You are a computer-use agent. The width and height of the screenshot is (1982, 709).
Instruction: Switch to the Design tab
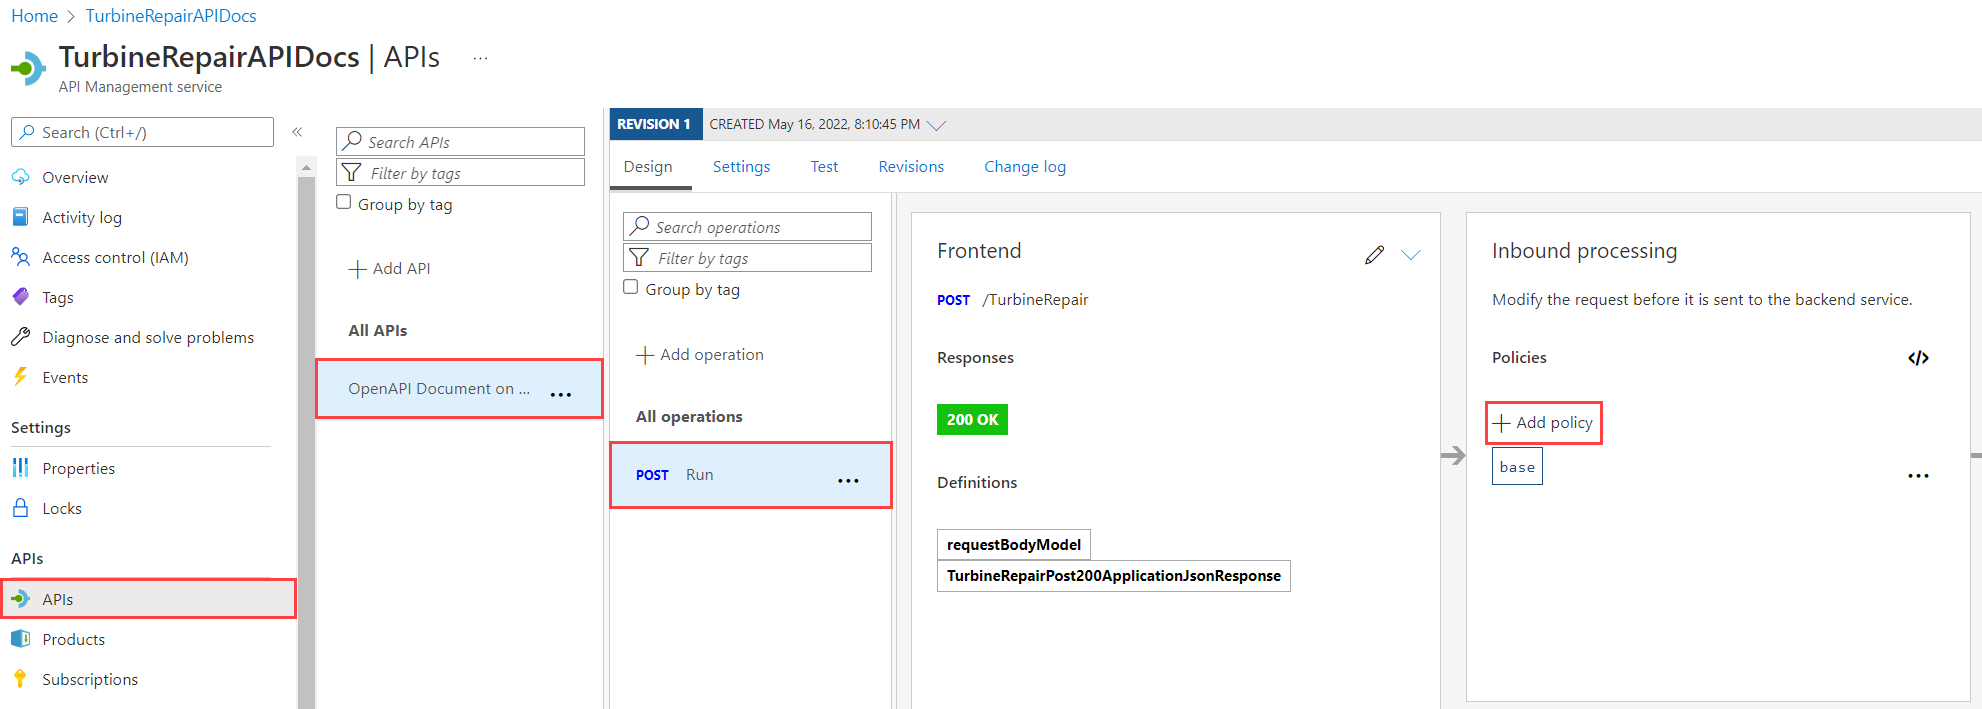pyautogui.click(x=648, y=167)
